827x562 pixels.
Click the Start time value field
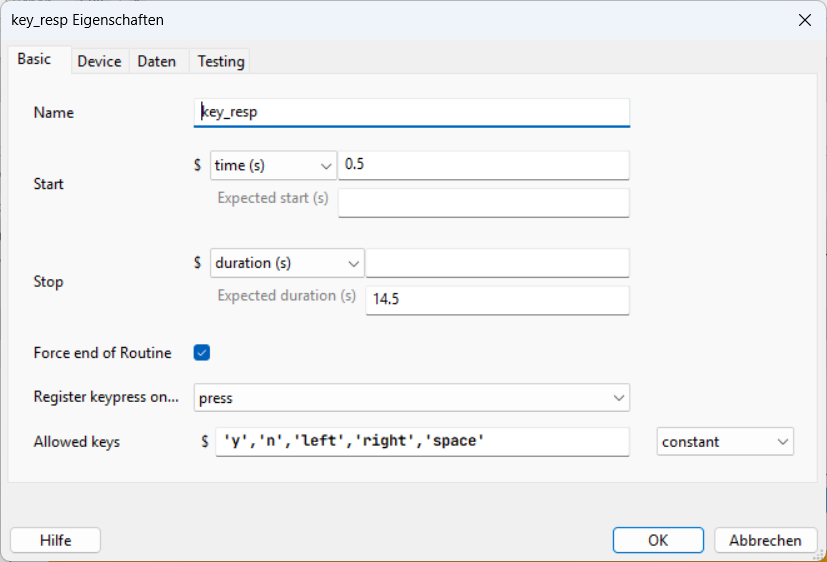pyautogui.click(x=483, y=165)
